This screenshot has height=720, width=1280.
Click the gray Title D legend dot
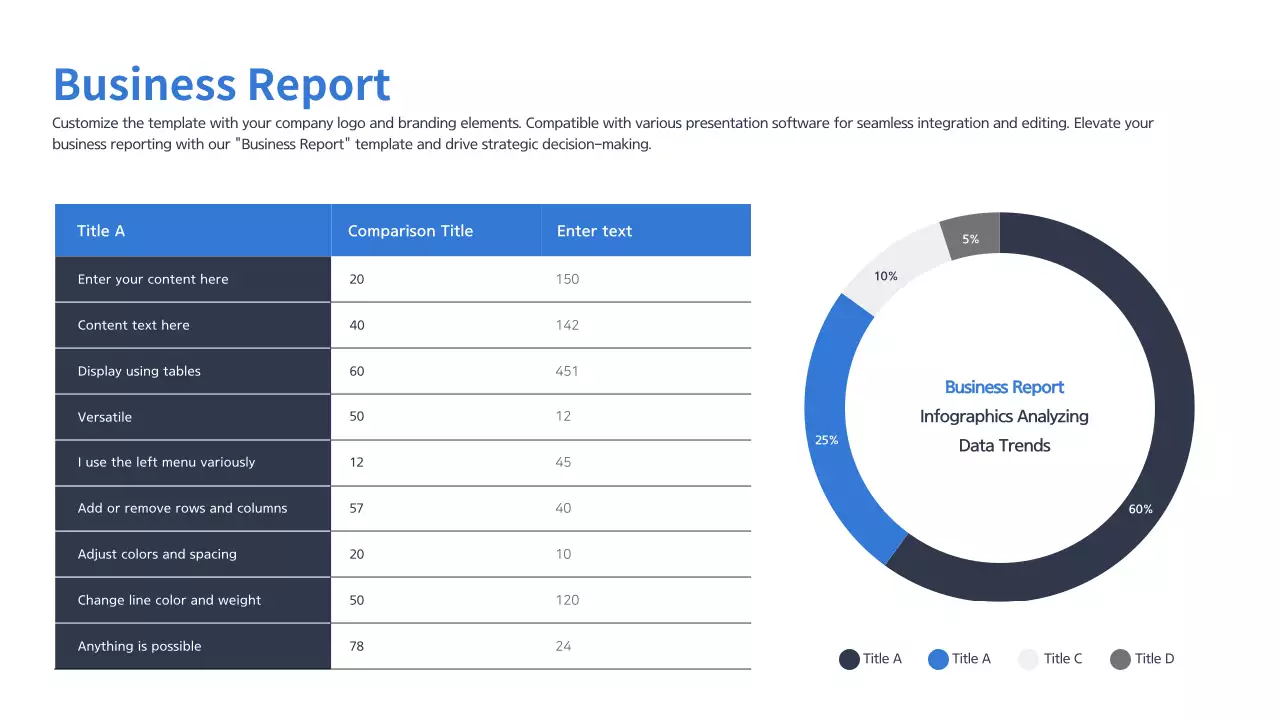pos(1119,659)
